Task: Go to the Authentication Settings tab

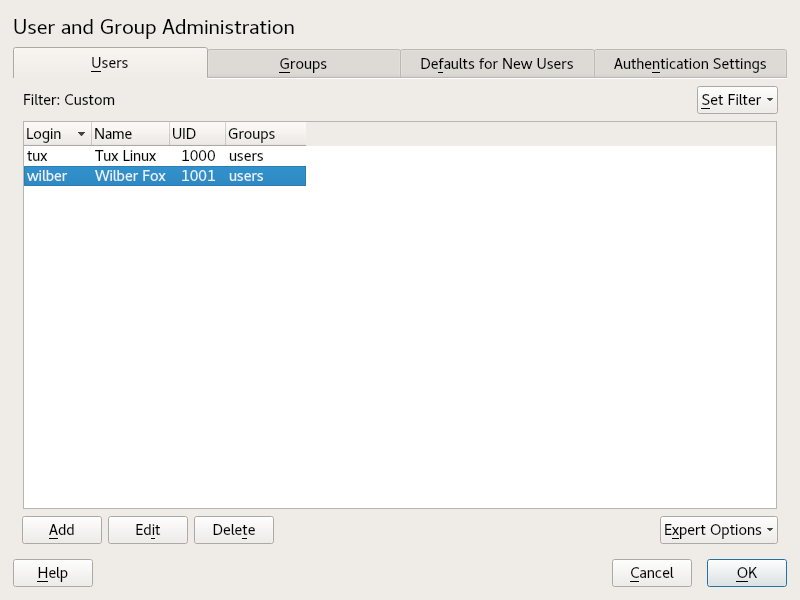Action: pyautogui.click(x=689, y=64)
